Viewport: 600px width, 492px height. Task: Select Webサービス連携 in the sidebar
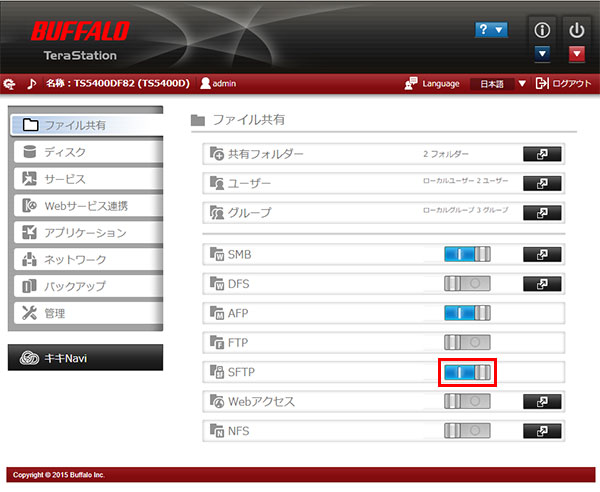click(x=88, y=206)
